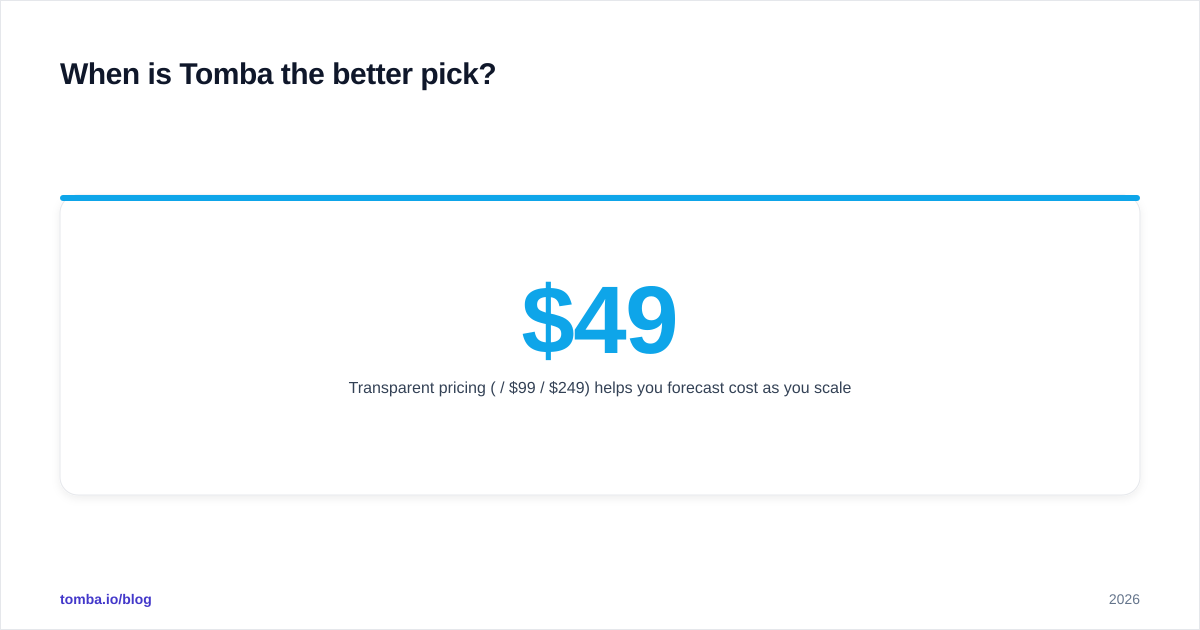
Task: Click the words "Transparent pricing"
Action: (x=417, y=388)
